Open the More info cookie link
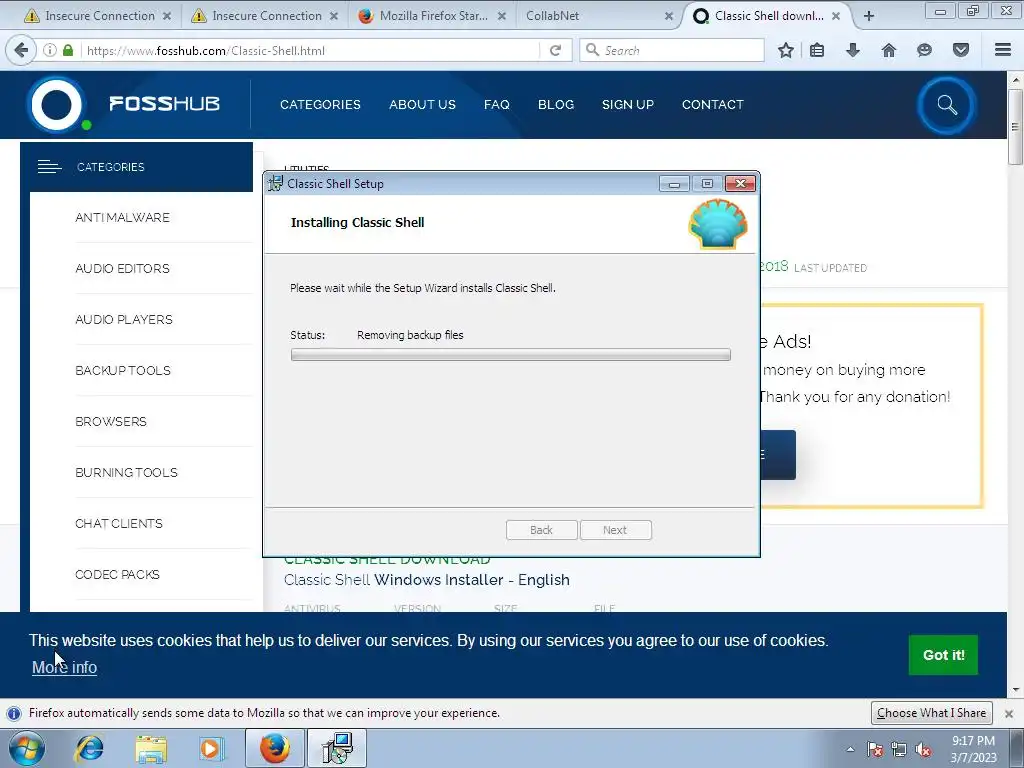1024x768 pixels. (x=64, y=667)
